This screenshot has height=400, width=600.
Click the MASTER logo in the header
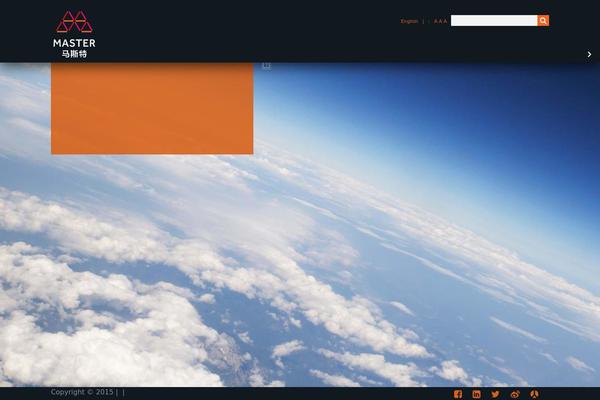coord(74,34)
